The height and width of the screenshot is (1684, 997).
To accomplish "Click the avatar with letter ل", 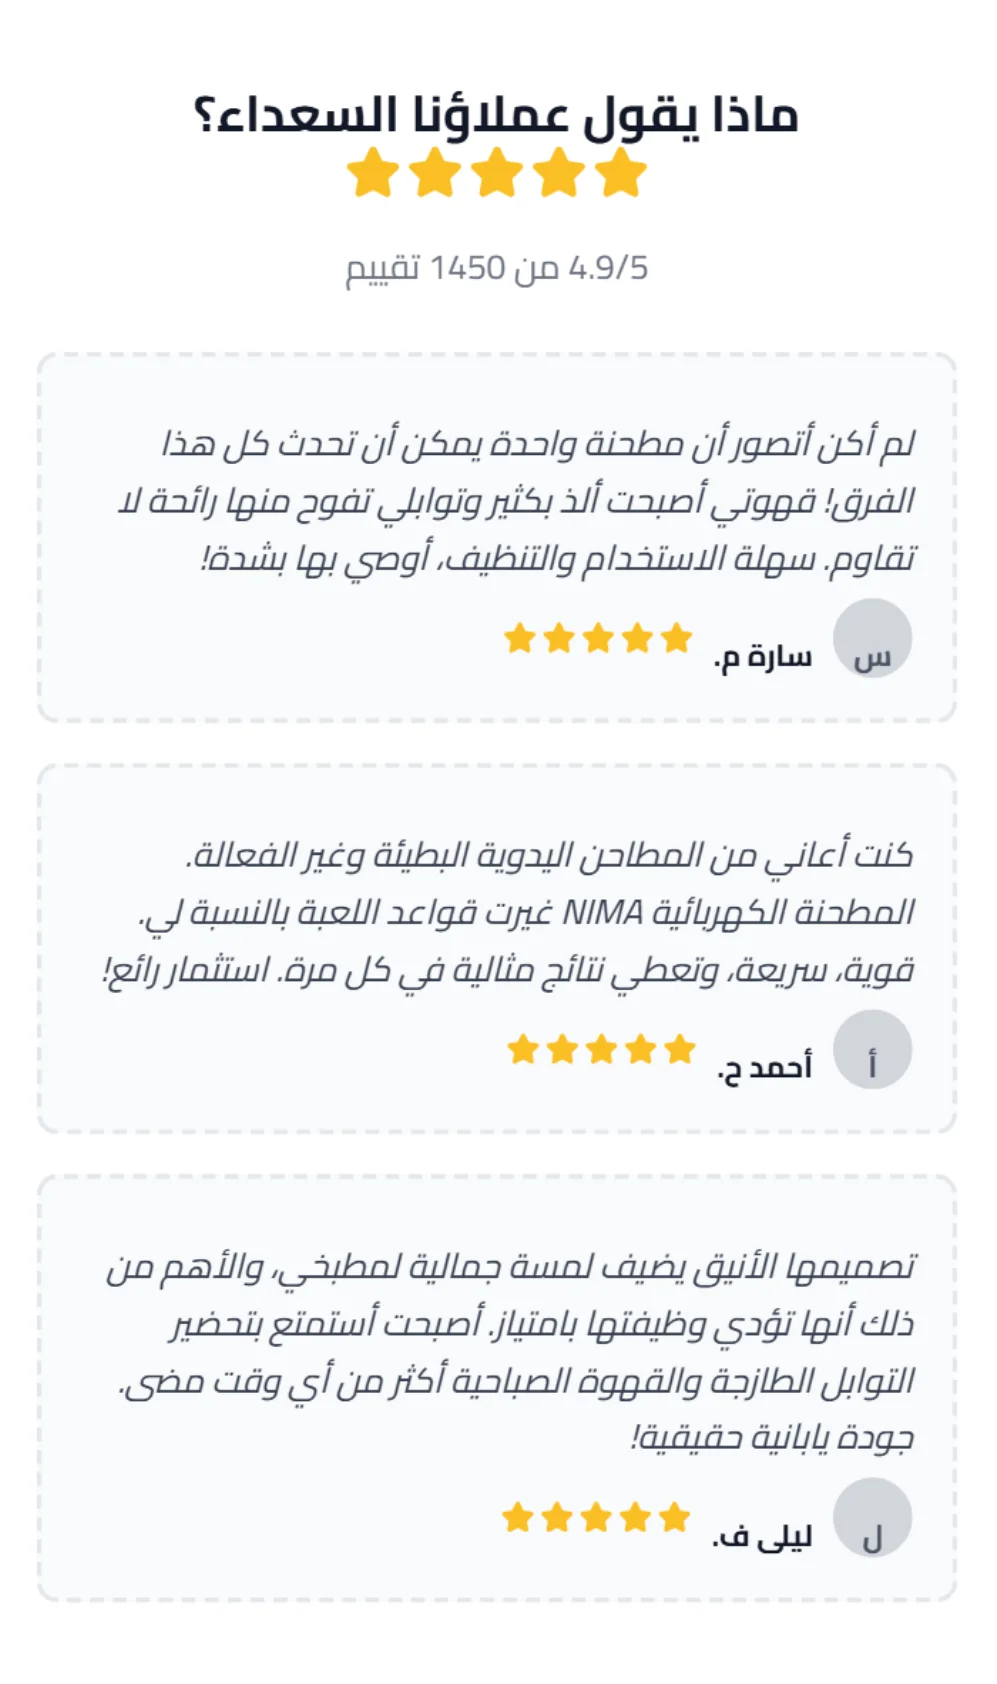I will pos(871,1519).
